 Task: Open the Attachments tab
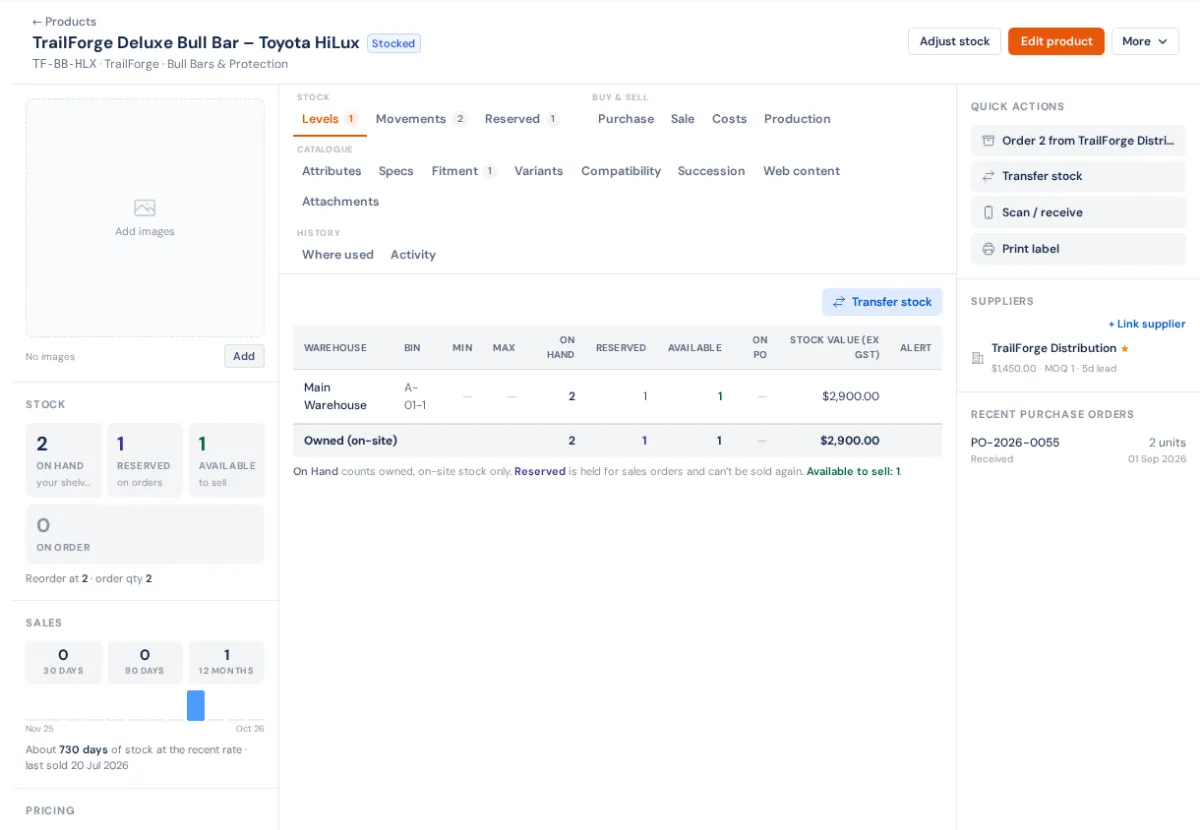341,201
